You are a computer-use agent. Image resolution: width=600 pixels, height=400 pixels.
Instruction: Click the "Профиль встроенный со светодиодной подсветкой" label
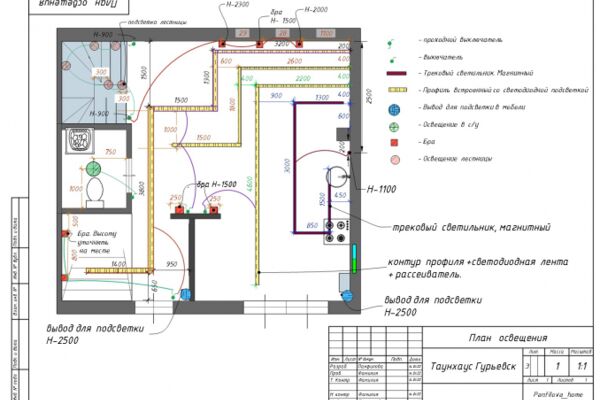pos(503,90)
